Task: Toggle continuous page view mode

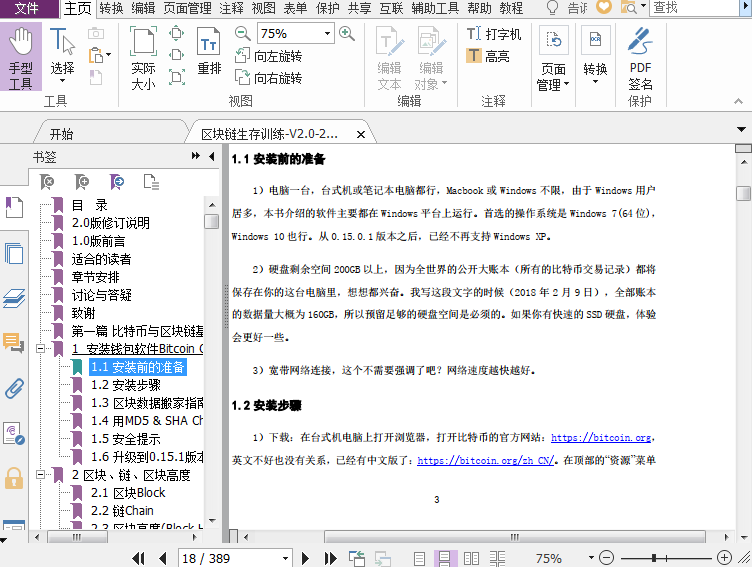Action: click(445, 558)
